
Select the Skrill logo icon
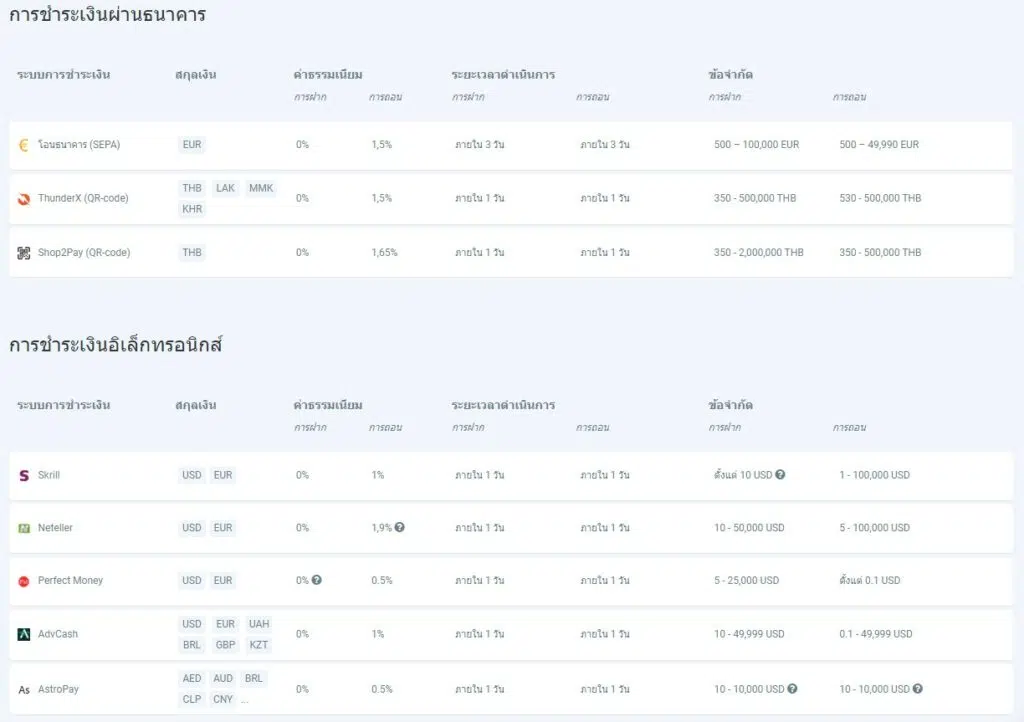[x=24, y=475]
